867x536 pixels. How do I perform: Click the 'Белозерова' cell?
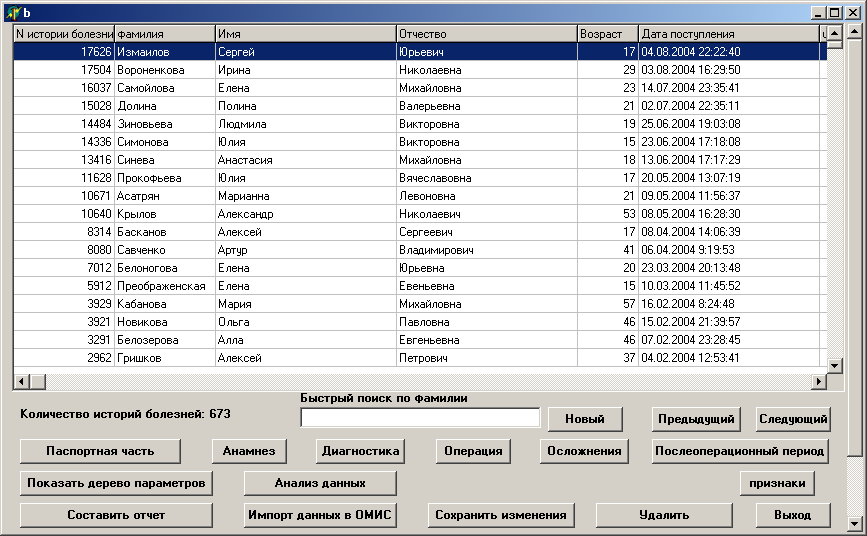click(165, 340)
